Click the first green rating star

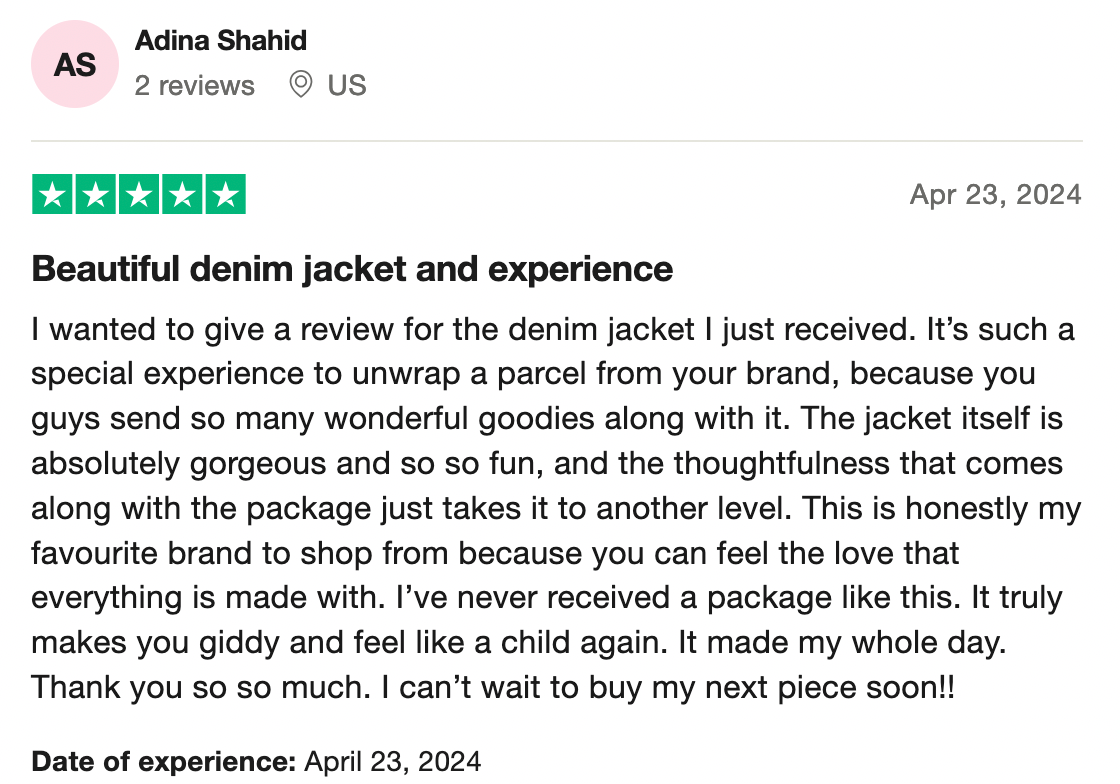click(52, 194)
